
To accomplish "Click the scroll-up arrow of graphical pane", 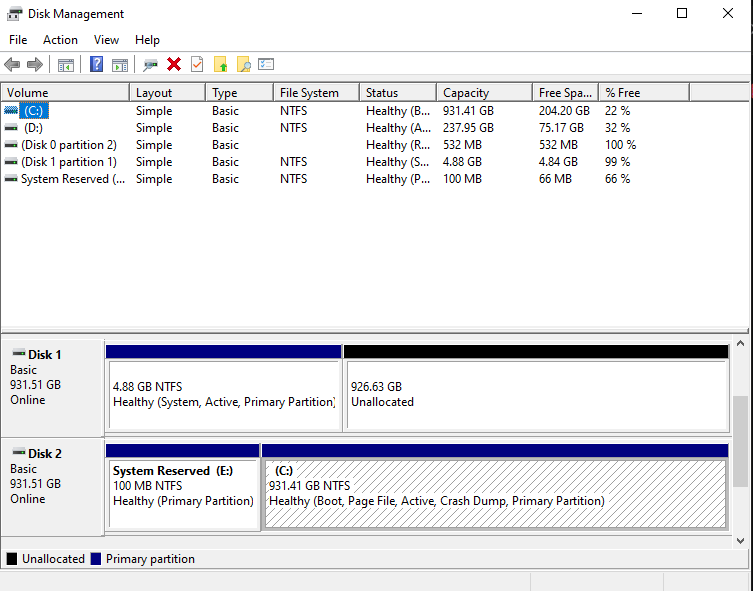I will [741, 344].
